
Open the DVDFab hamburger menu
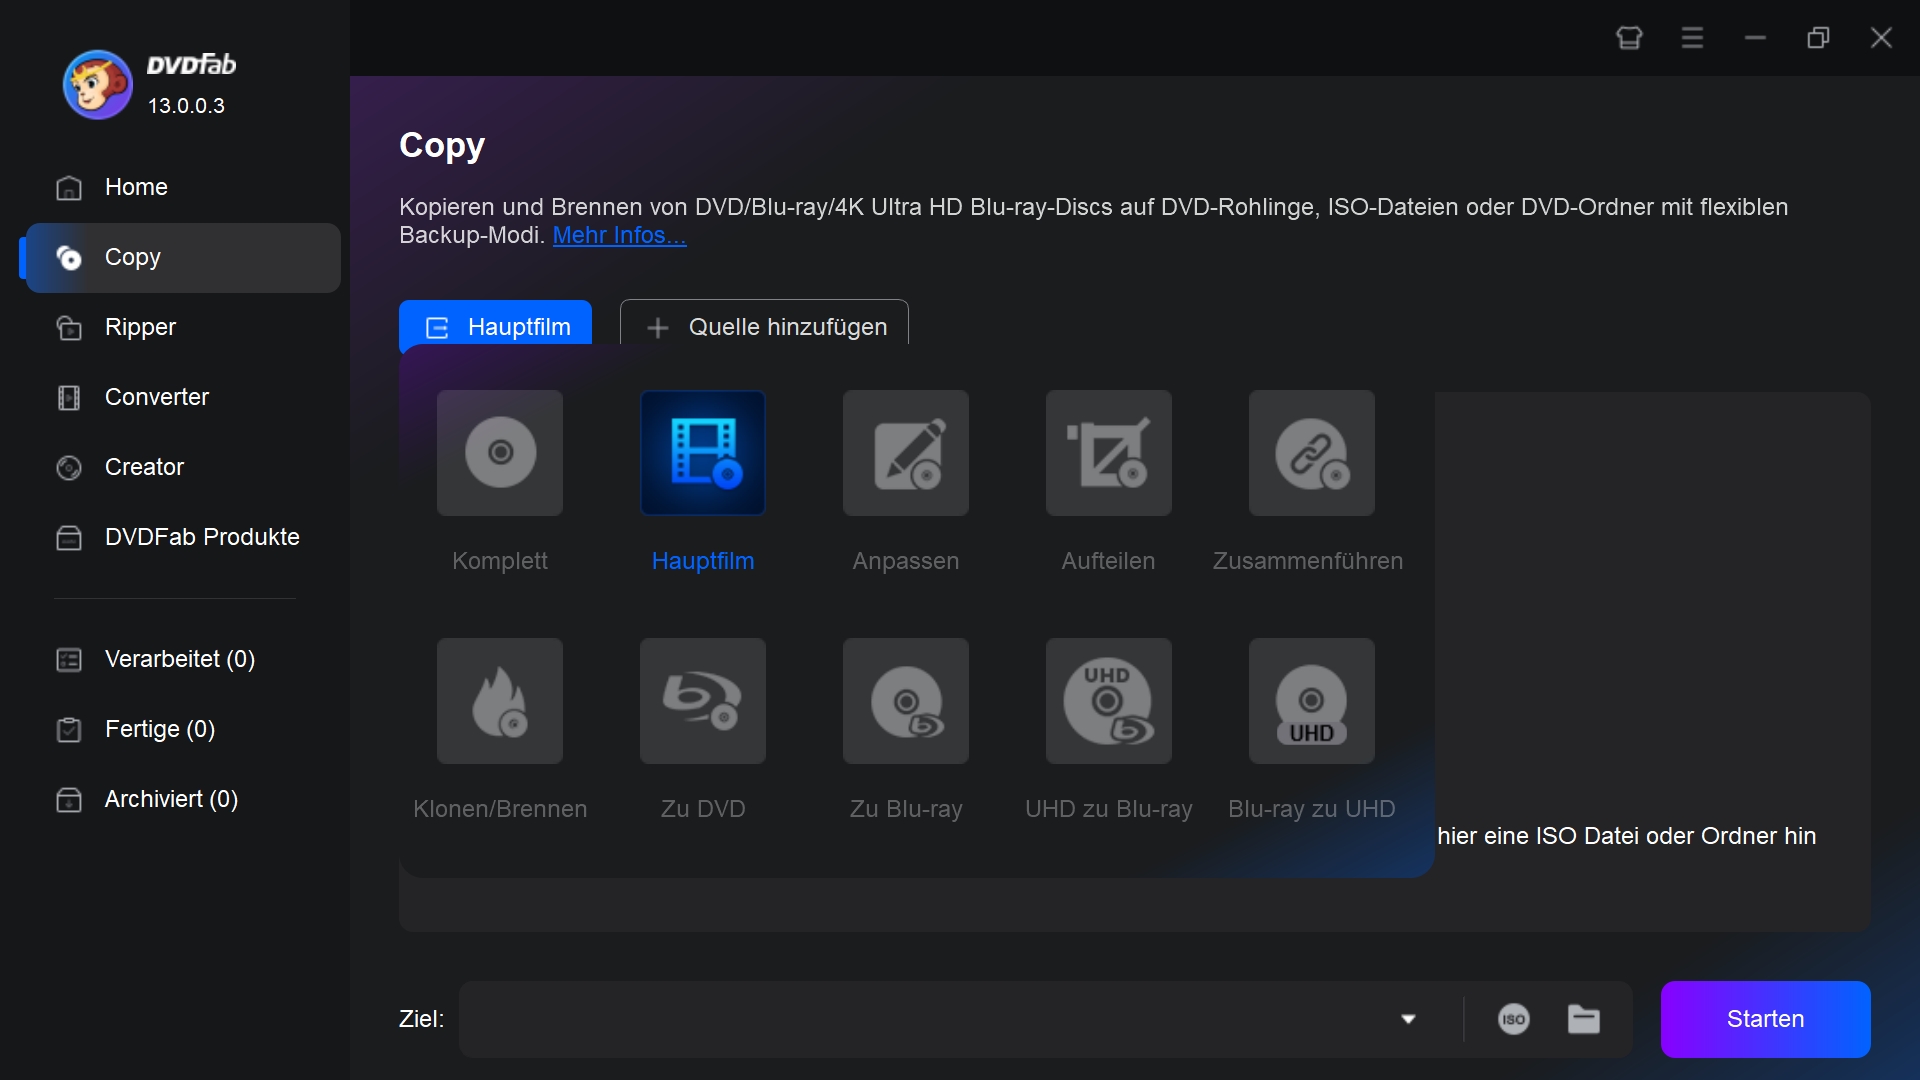1692,36
